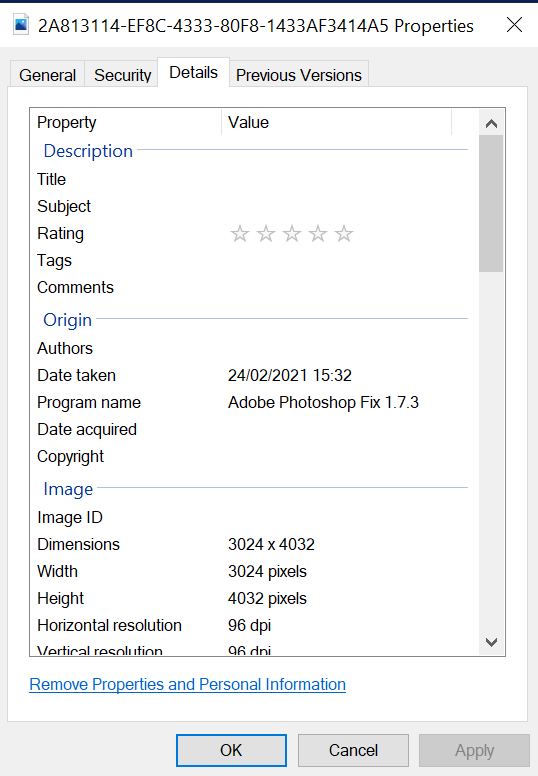Click the scroll up arrow
The width and height of the screenshot is (538, 776).
[491, 123]
